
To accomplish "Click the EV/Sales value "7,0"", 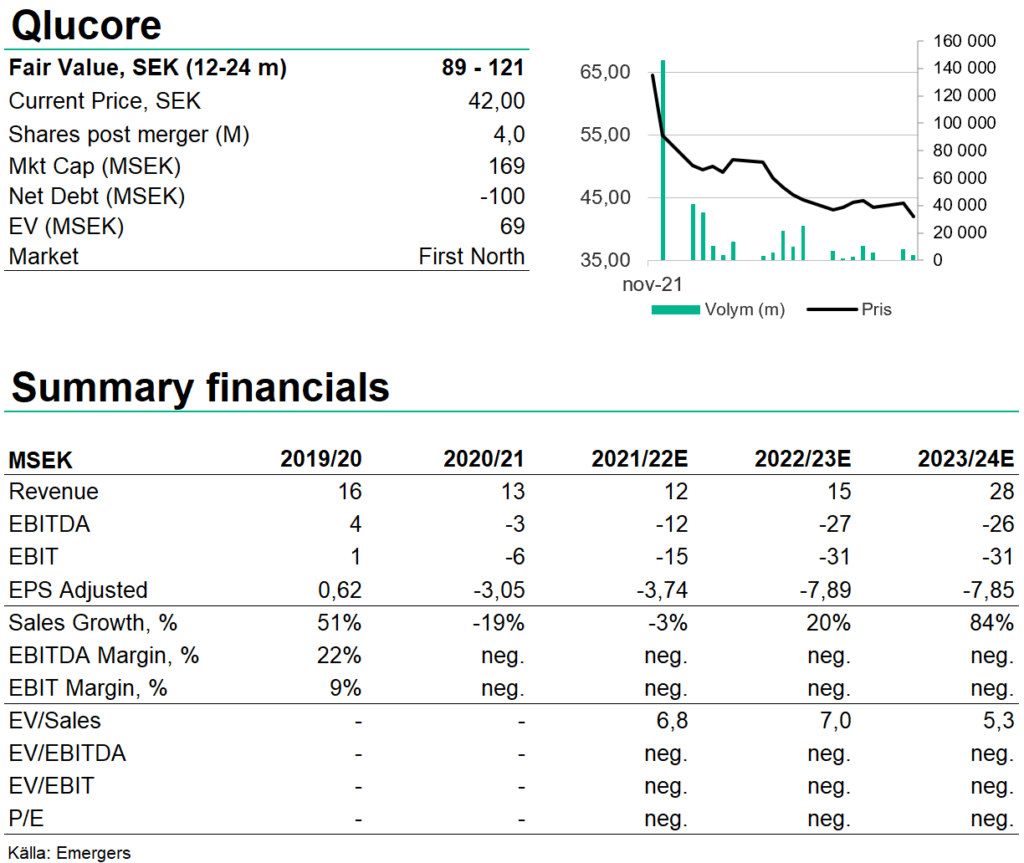I will pyautogui.click(x=835, y=721).
